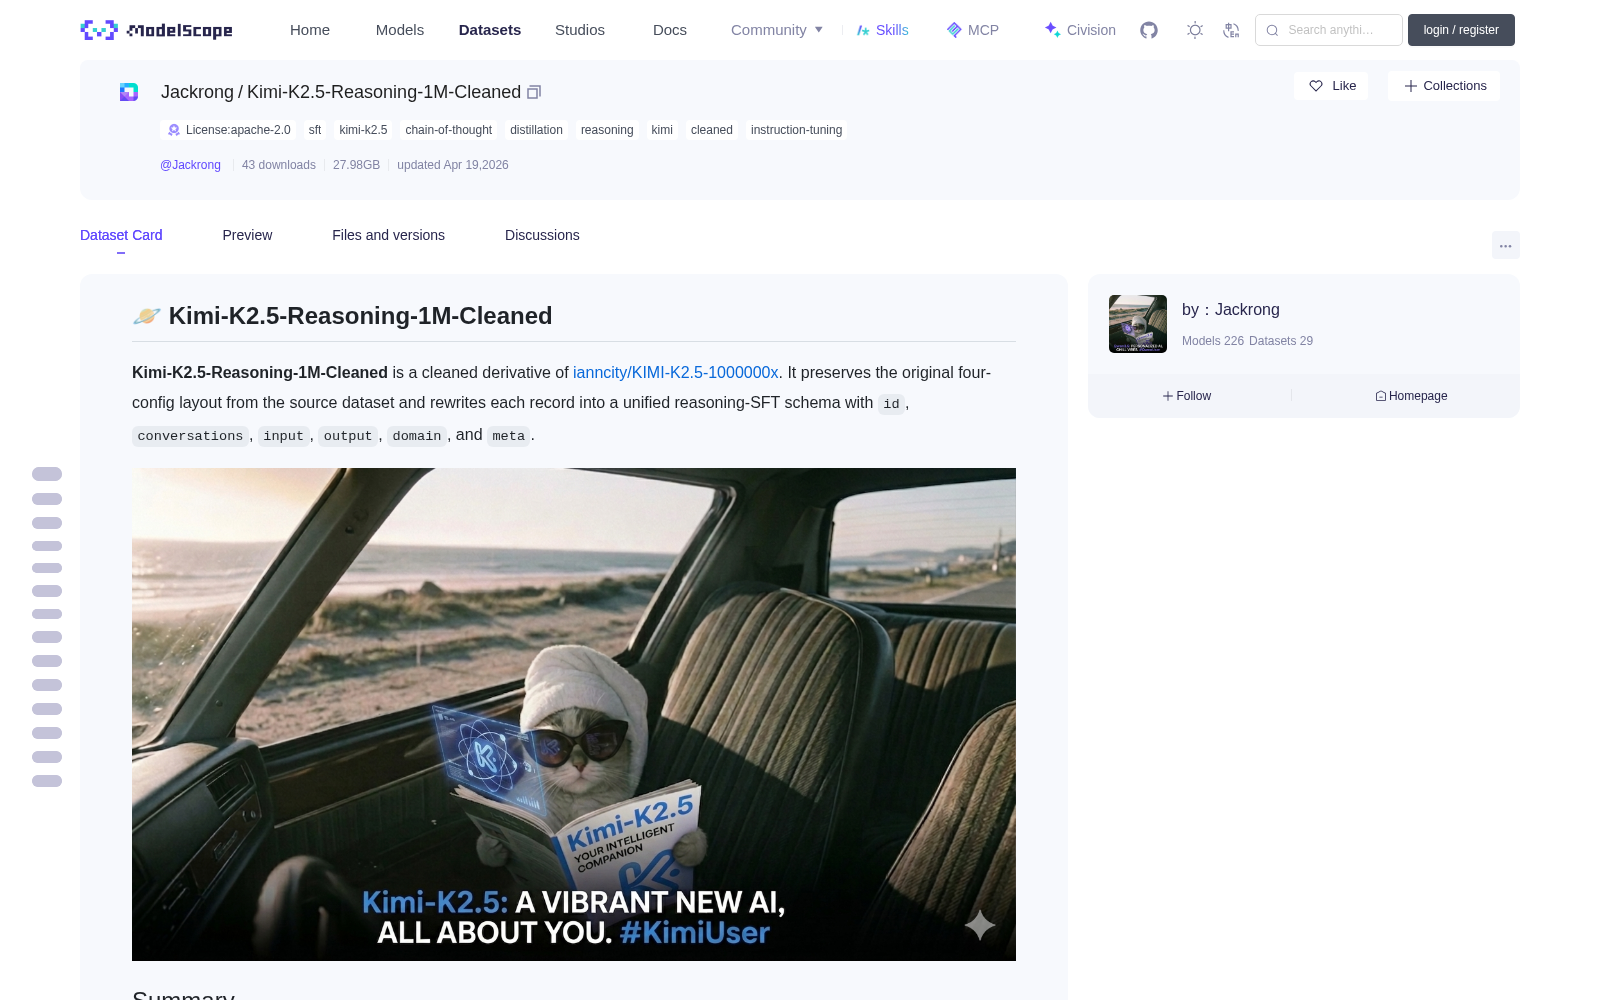Click the Kimi-K2.5 cat banner image
This screenshot has width=1600, height=1000.
[574, 714]
